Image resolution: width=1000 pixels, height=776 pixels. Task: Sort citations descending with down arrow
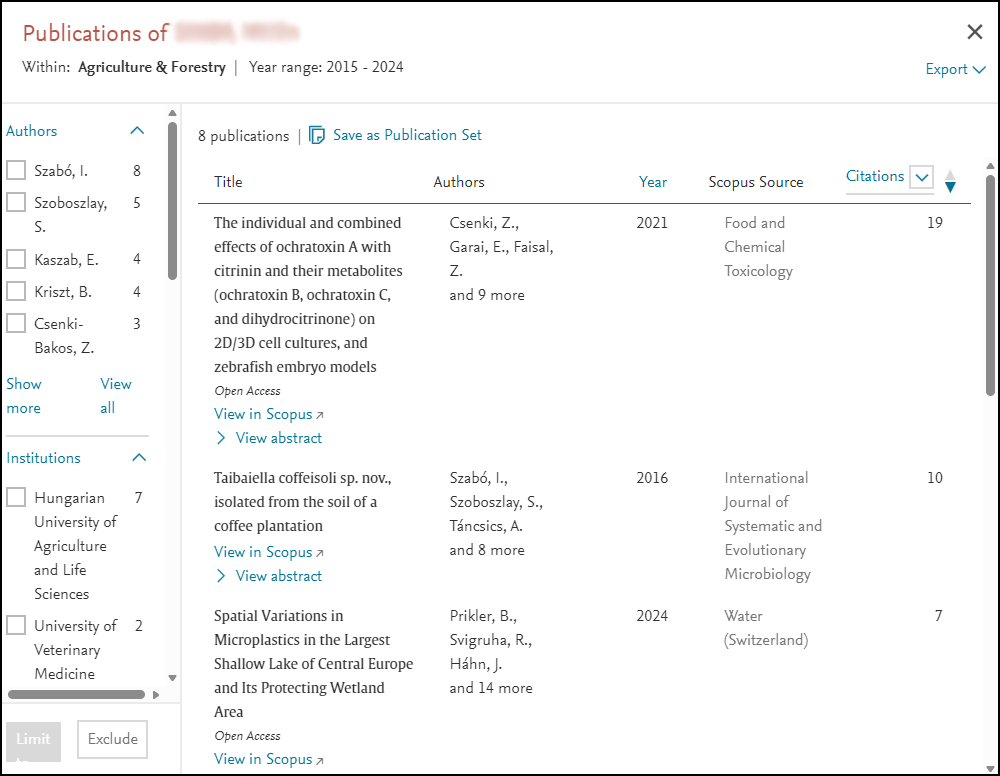click(x=950, y=187)
